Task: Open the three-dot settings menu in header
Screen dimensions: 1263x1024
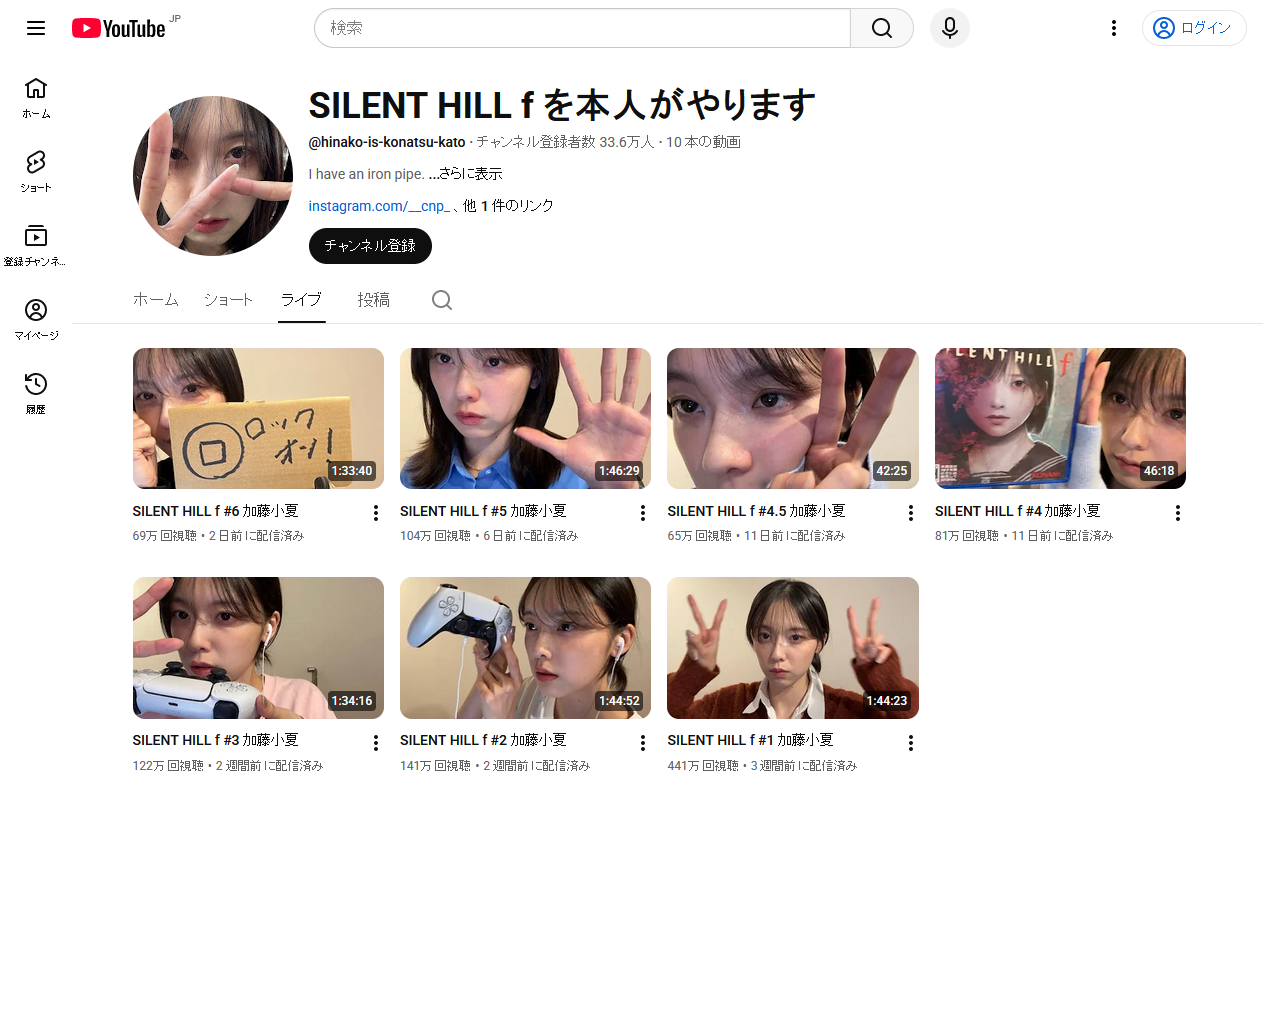Action: (1113, 28)
